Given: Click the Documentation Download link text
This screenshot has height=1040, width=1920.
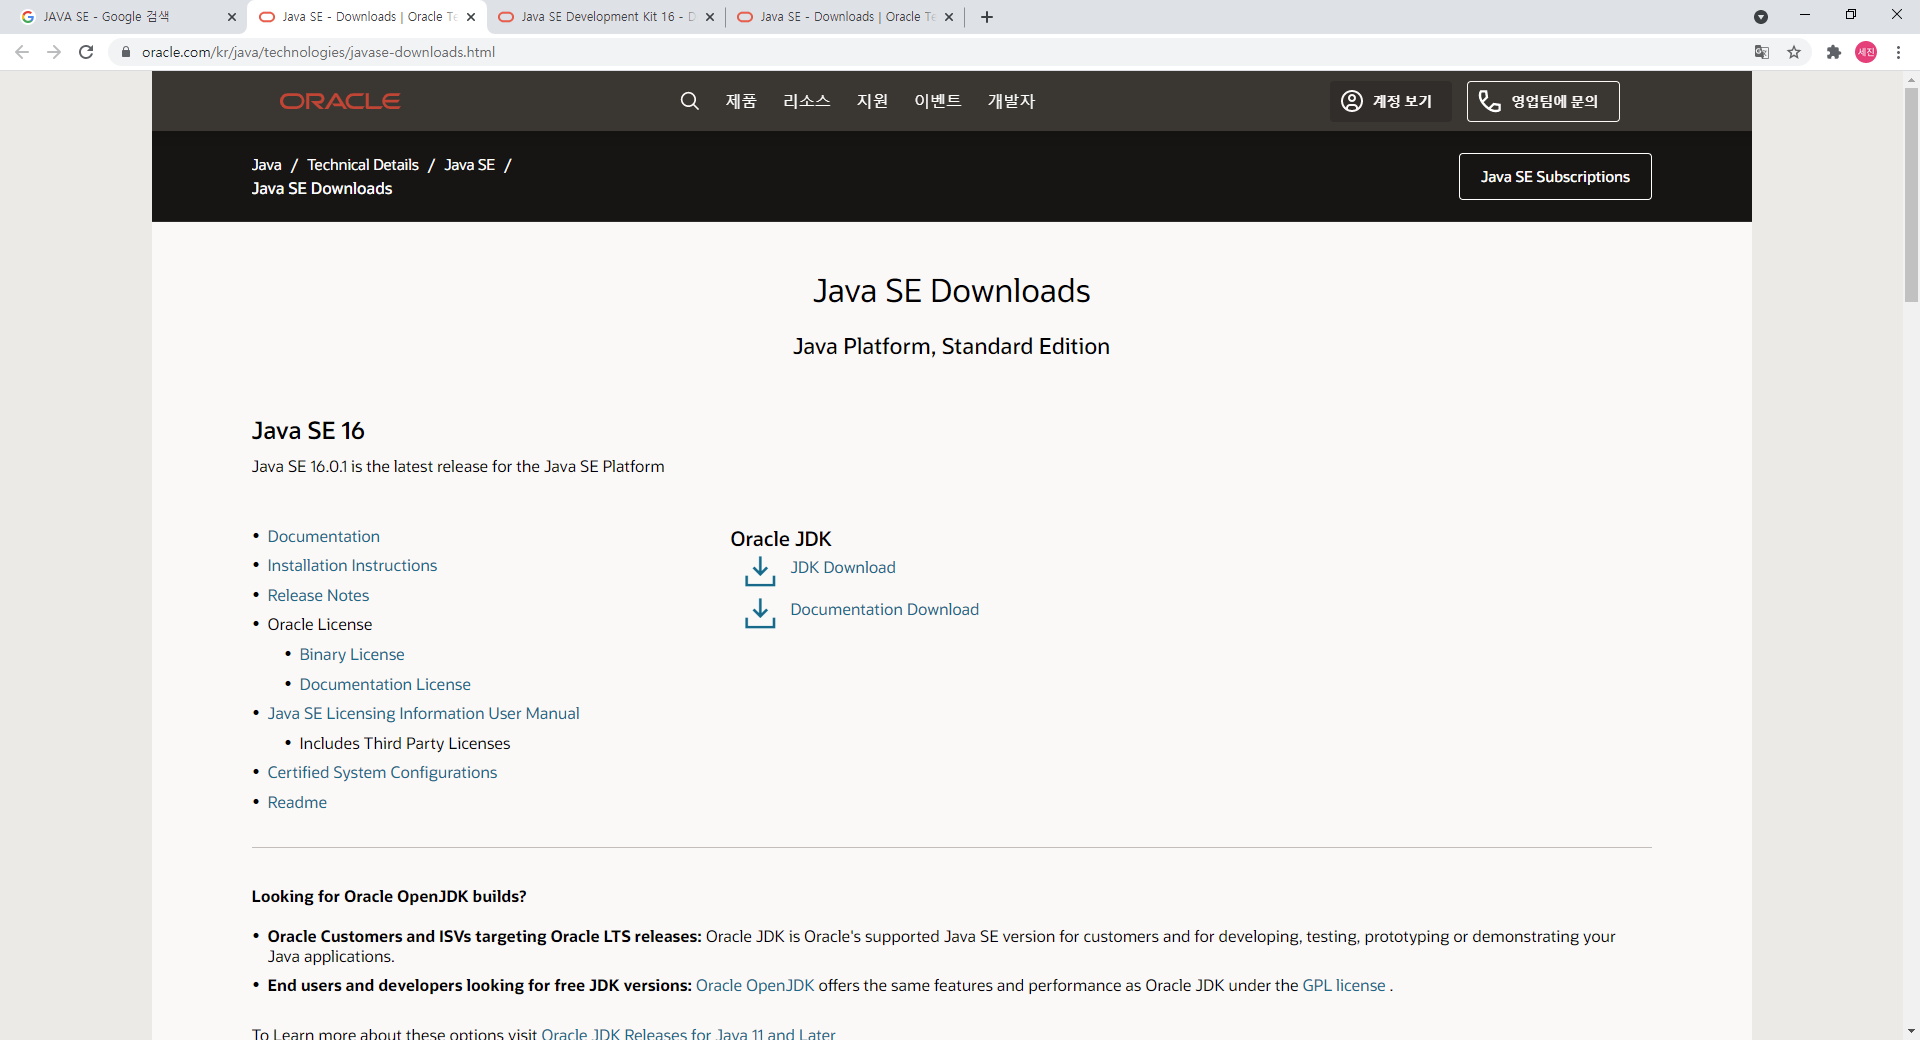Looking at the screenshot, I should 884,610.
